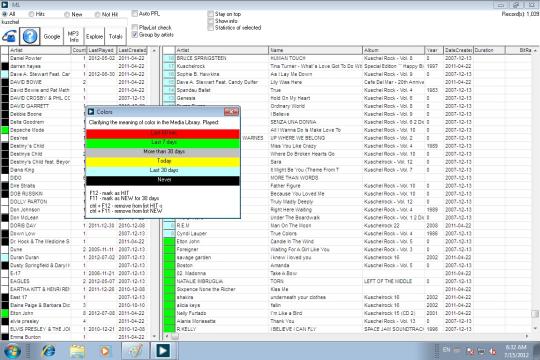This screenshot has height=360, width=540.
Task: Select Cyndi Lauper True Colors row
Action: tap(348, 233)
